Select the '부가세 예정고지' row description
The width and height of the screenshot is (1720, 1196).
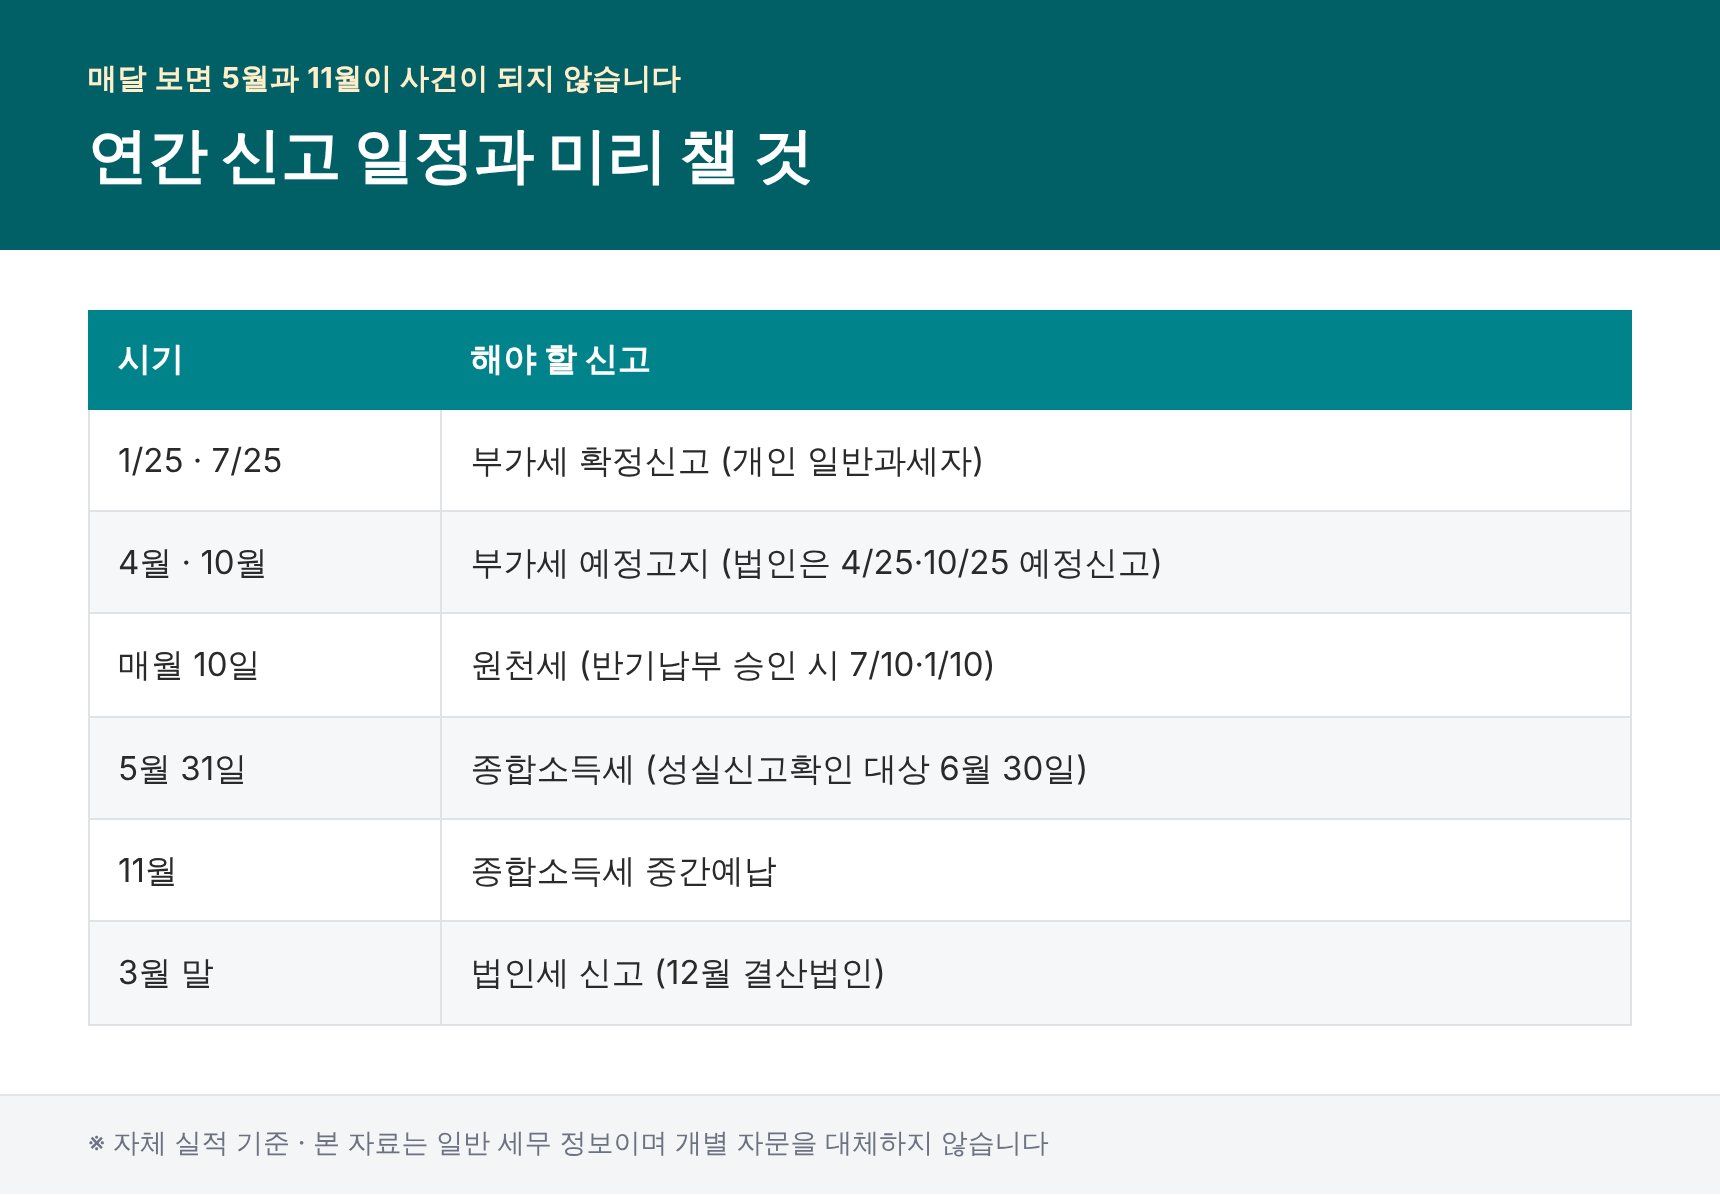1036,563
